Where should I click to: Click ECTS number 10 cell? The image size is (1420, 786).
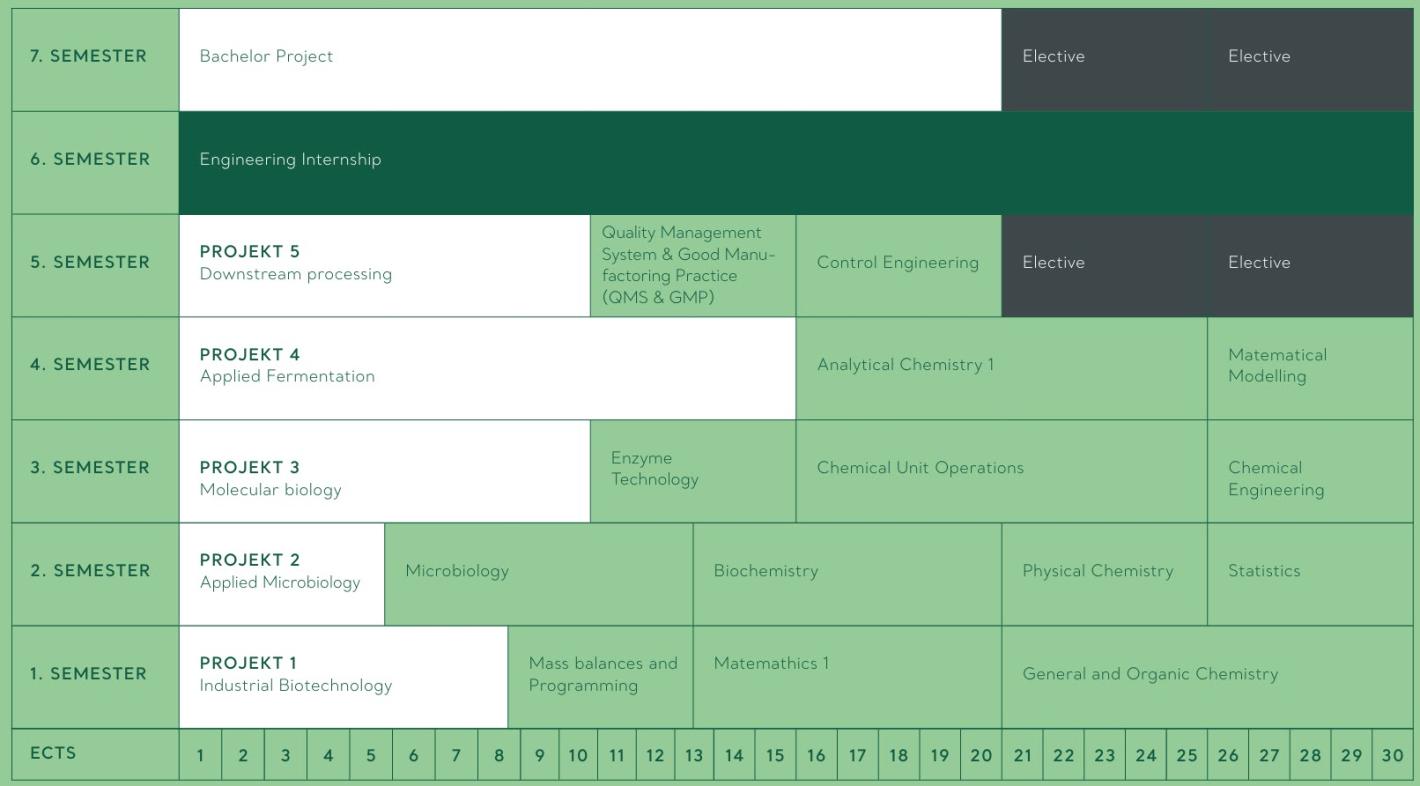(x=578, y=756)
